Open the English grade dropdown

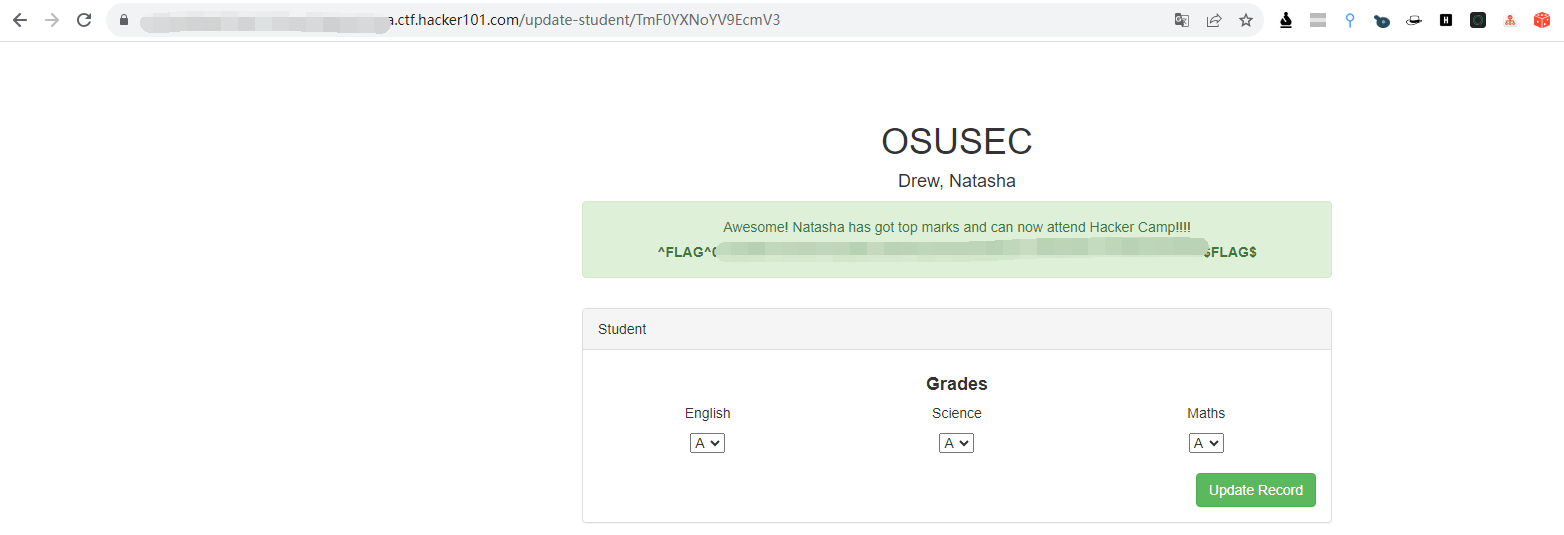(707, 443)
